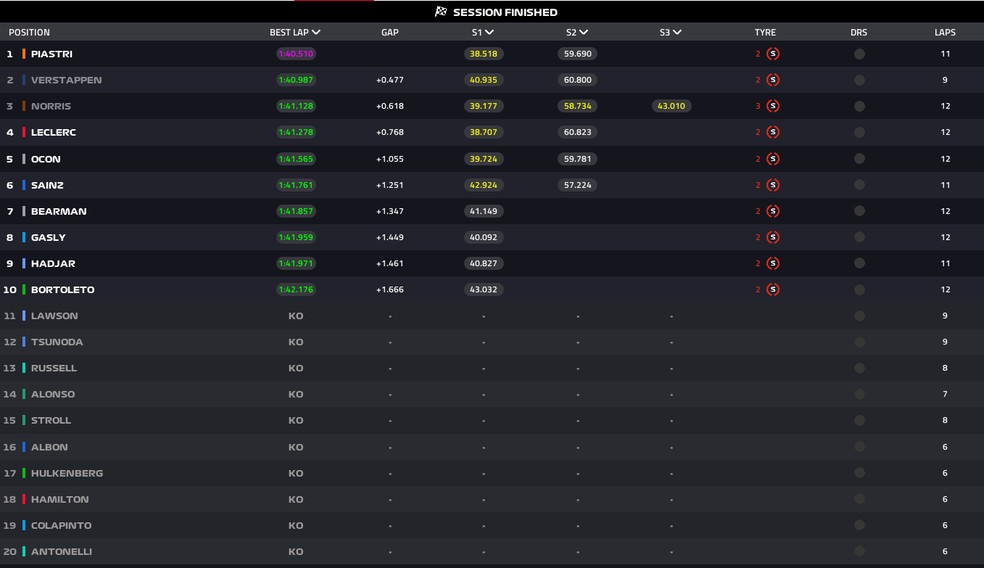Click soft tyre icon in Bearman row
The image size is (984, 568).
point(773,211)
